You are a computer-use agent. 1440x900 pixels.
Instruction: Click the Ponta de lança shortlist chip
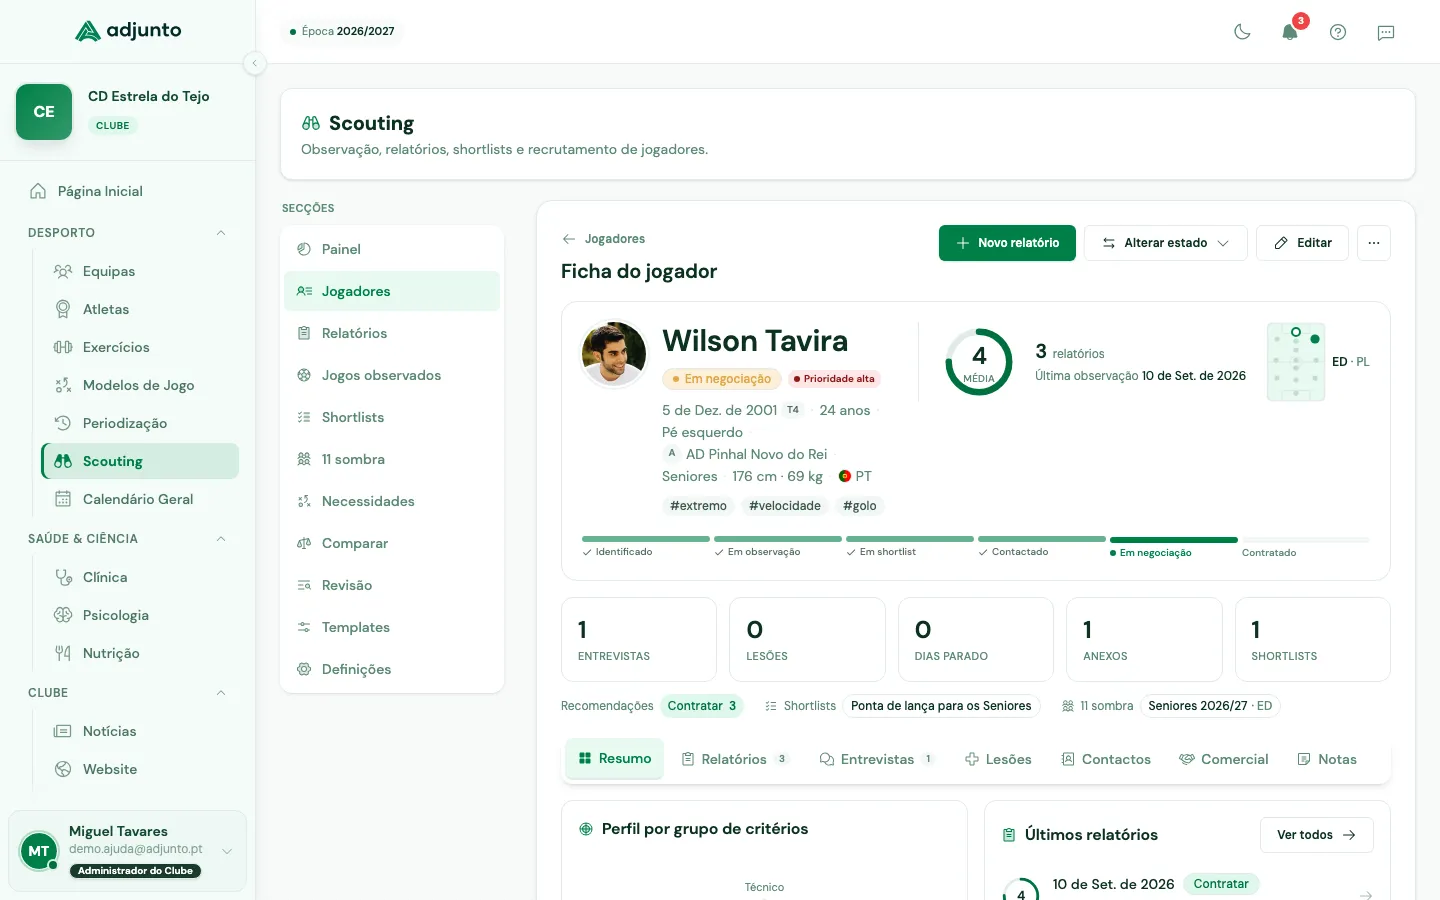(x=941, y=706)
